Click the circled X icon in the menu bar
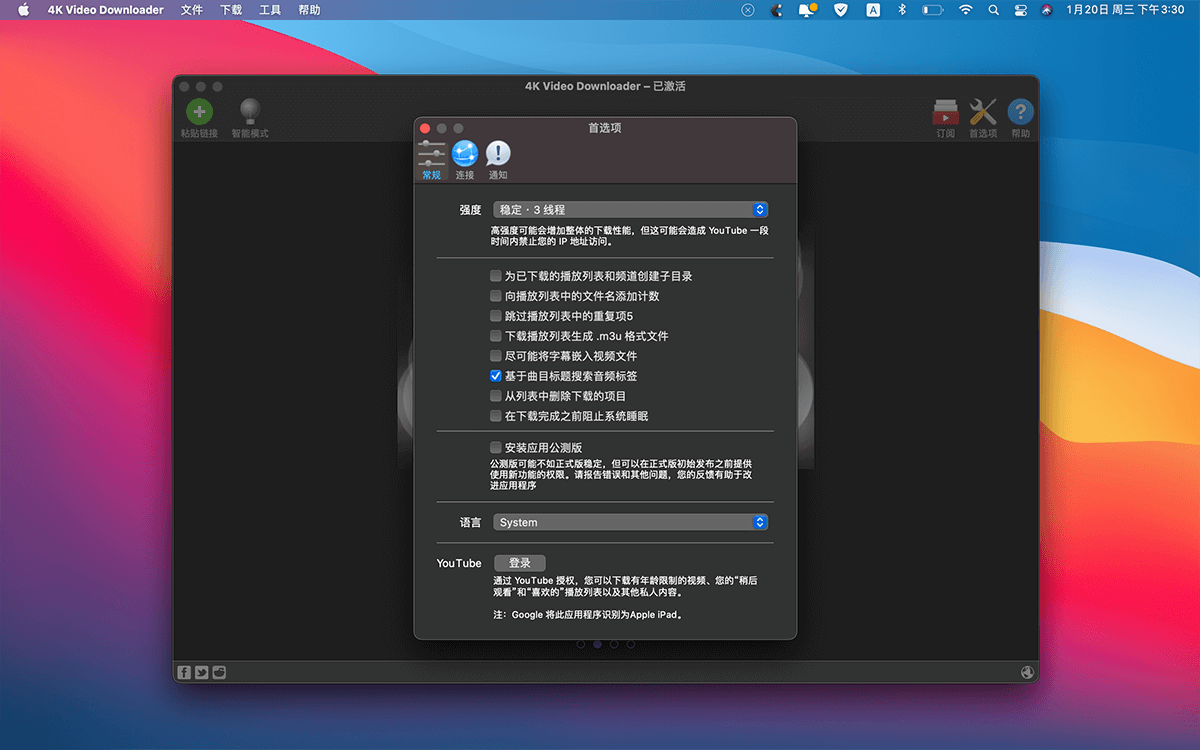This screenshot has width=1200, height=750. coord(748,10)
